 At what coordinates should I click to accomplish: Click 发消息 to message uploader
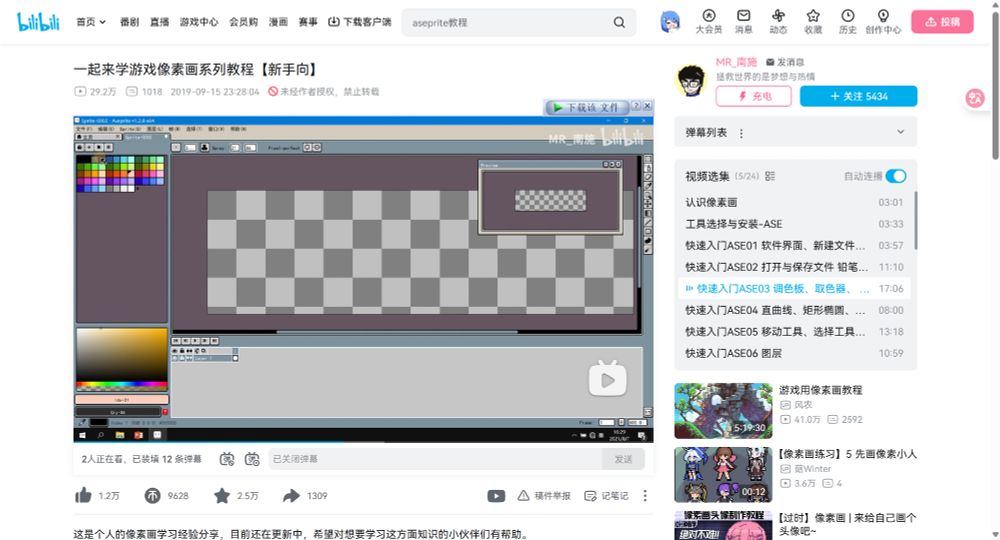[785, 62]
